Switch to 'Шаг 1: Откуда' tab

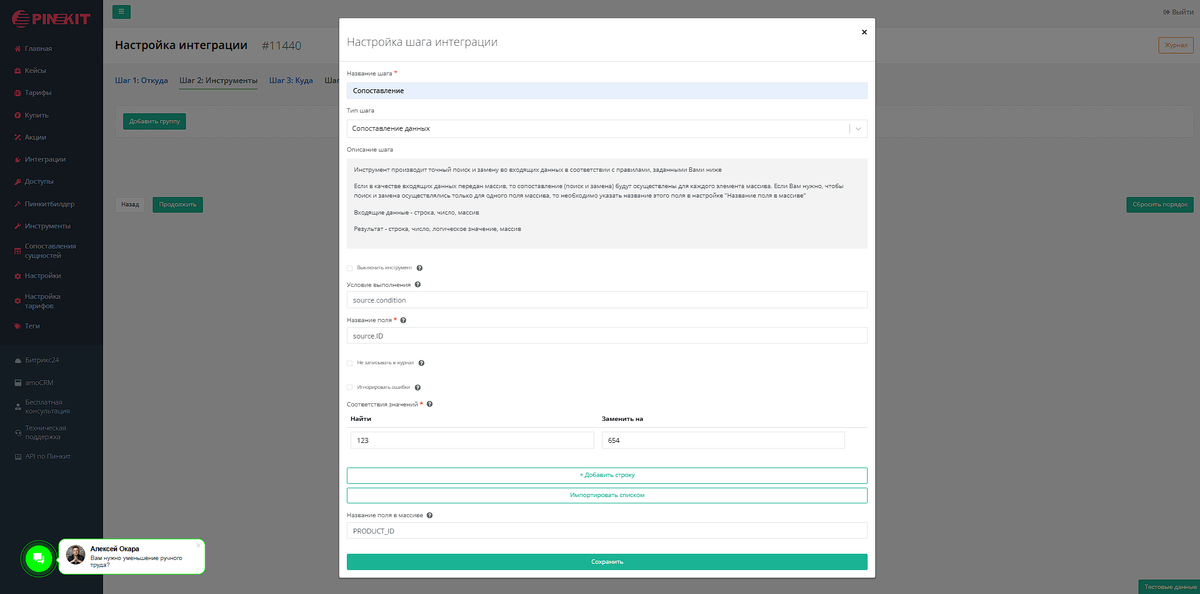coord(141,80)
